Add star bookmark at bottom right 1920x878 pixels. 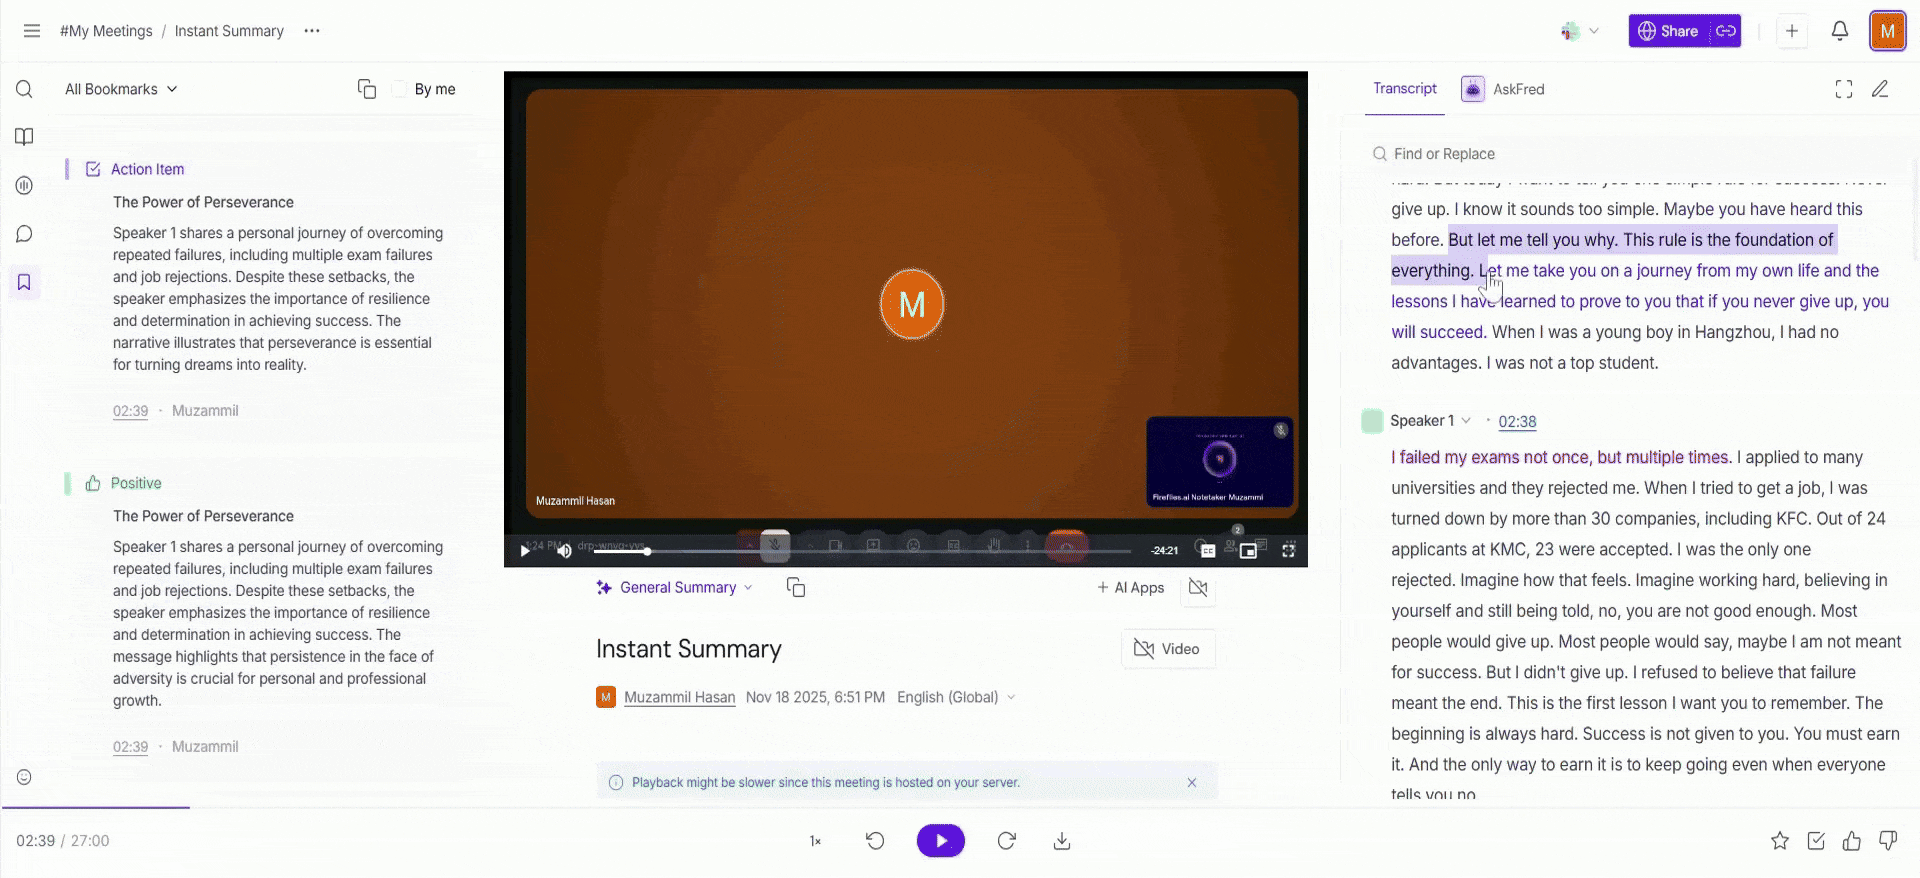pos(1780,841)
